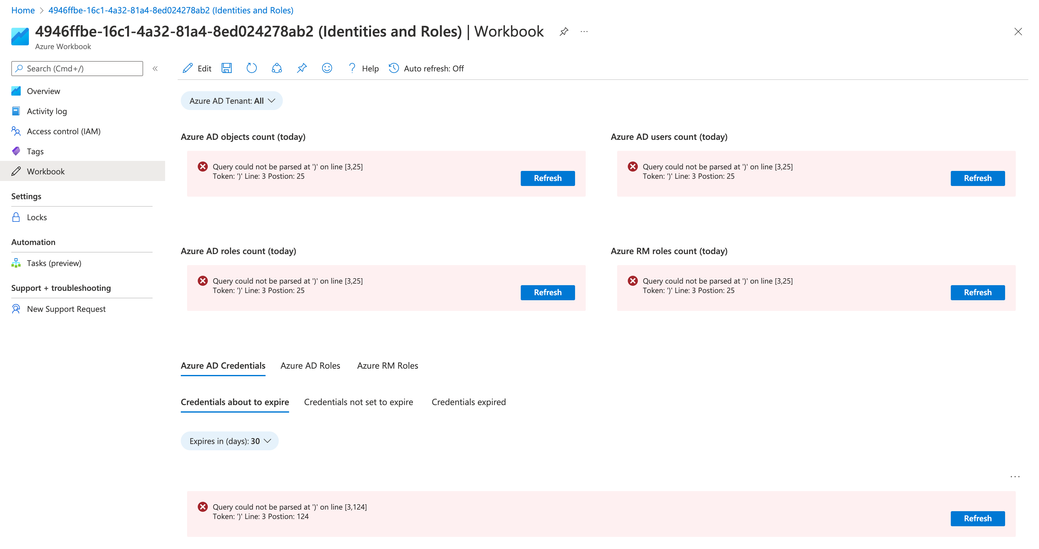Pin the workbook using title pin icon
This screenshot has width=1039, height=549.
pyautogui.click(x=564, y=32)
